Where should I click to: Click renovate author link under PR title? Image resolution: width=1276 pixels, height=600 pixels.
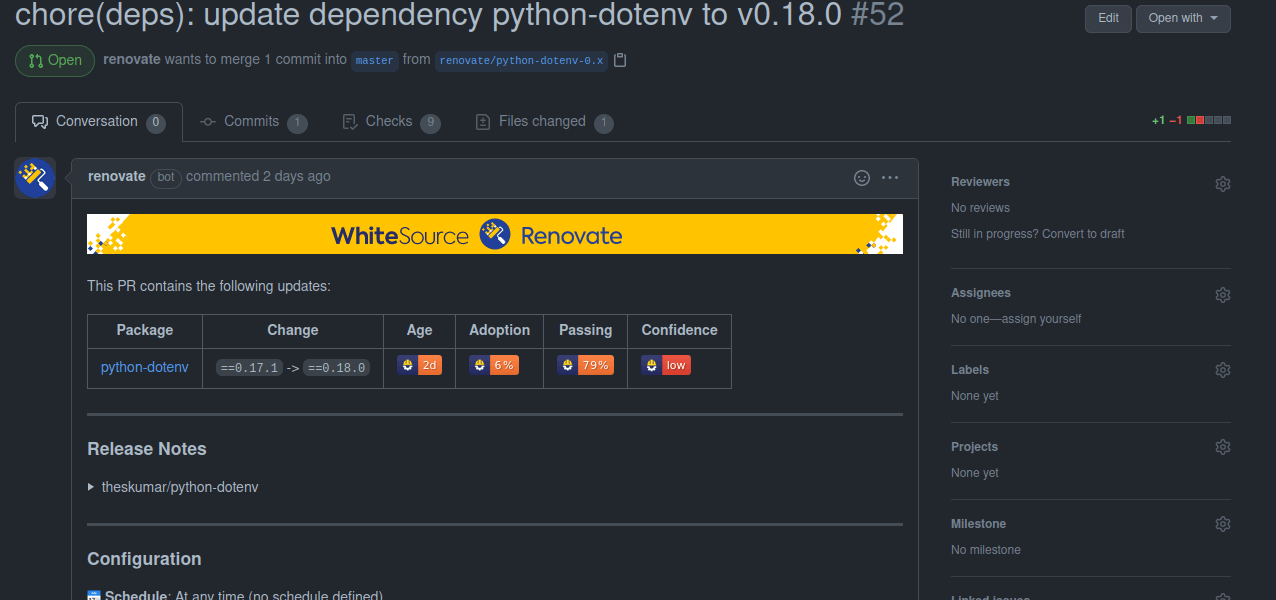[132, 59]
